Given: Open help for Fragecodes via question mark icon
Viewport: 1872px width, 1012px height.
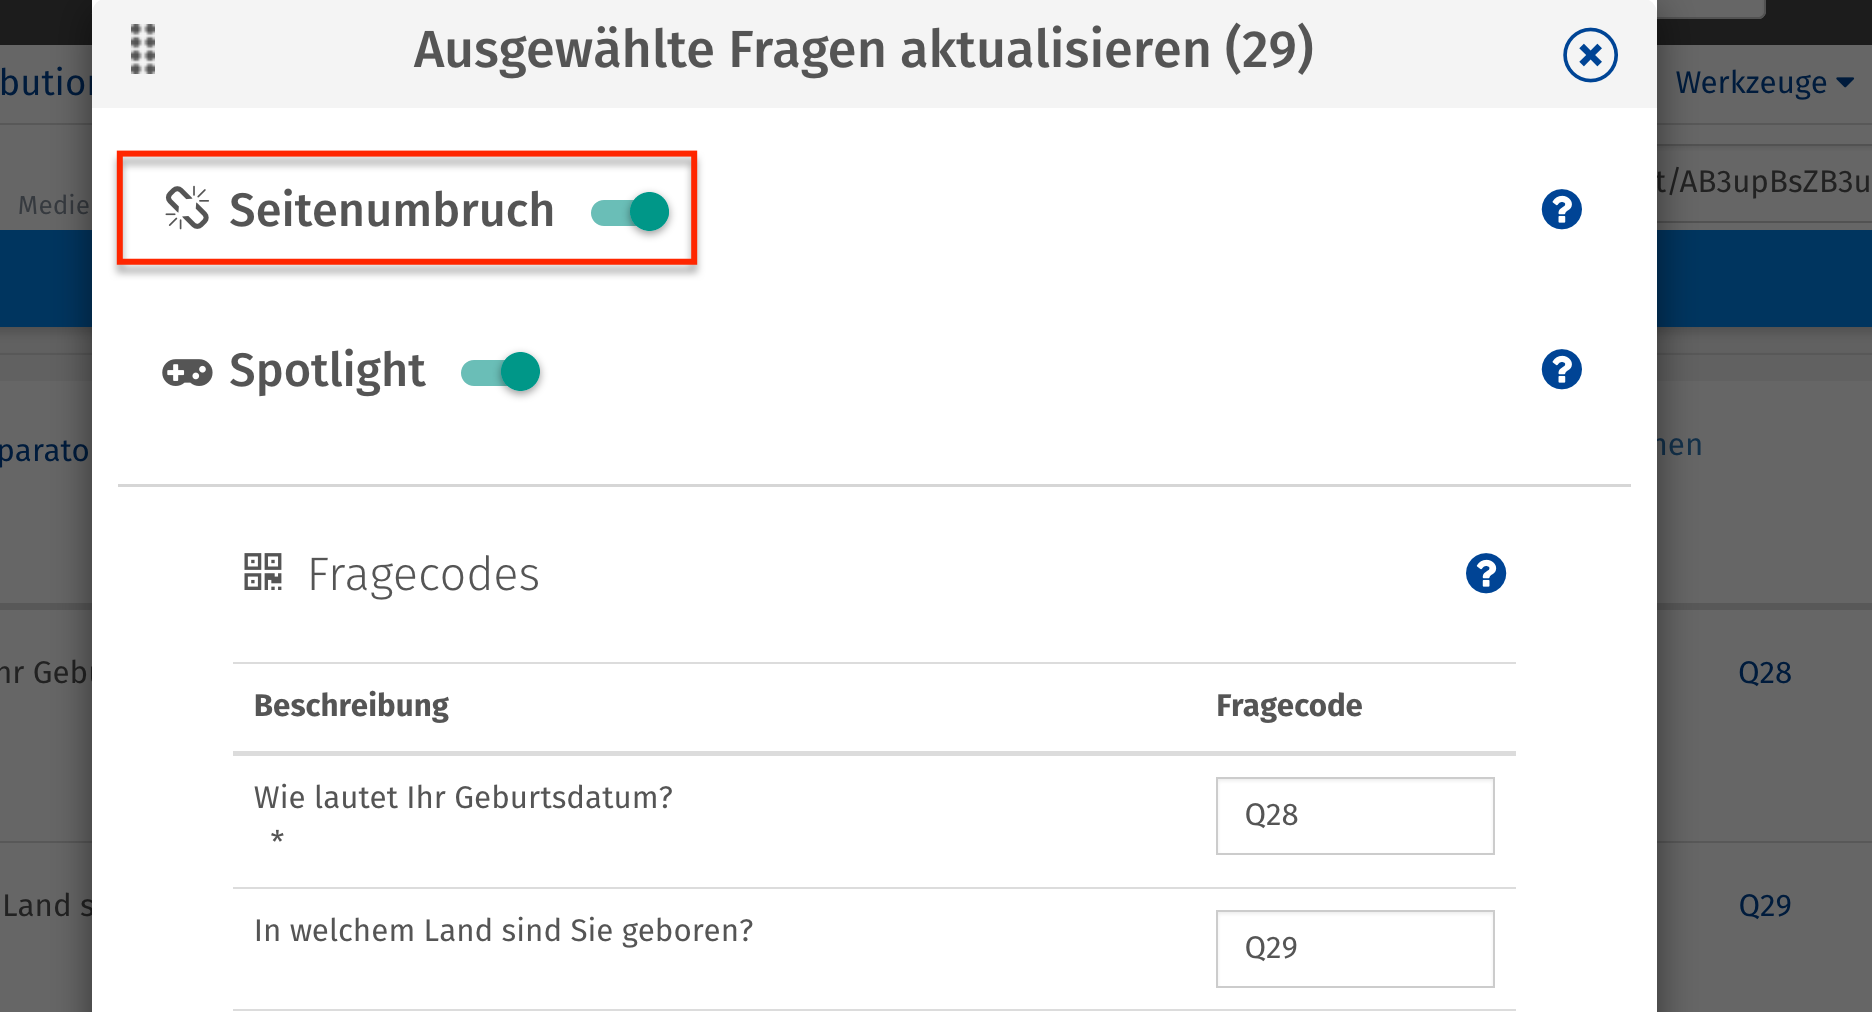Looking at the screenshot, I should (1486, 573).
